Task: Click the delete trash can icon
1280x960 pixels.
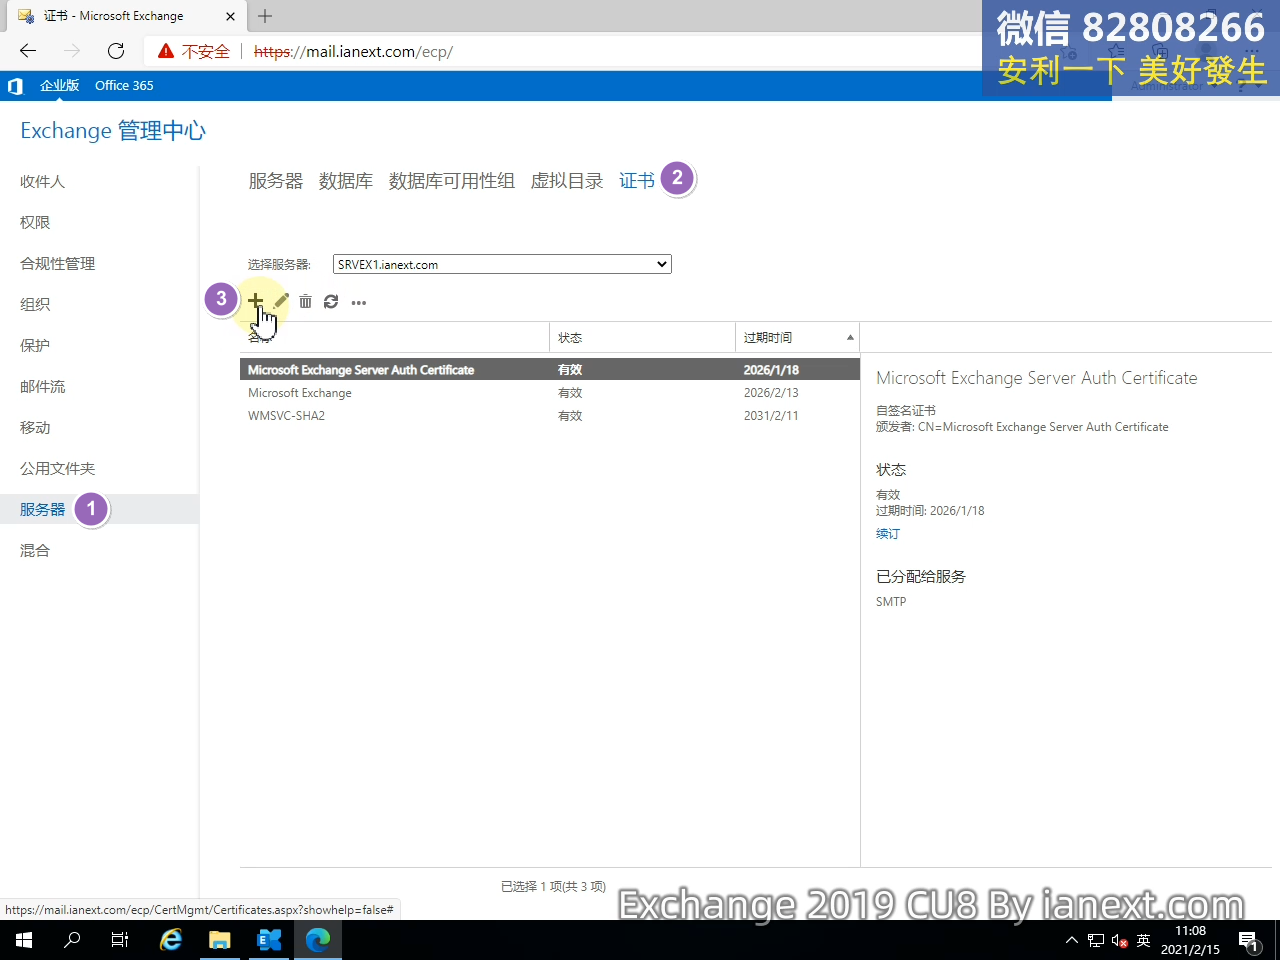Action: coord(306,301)
